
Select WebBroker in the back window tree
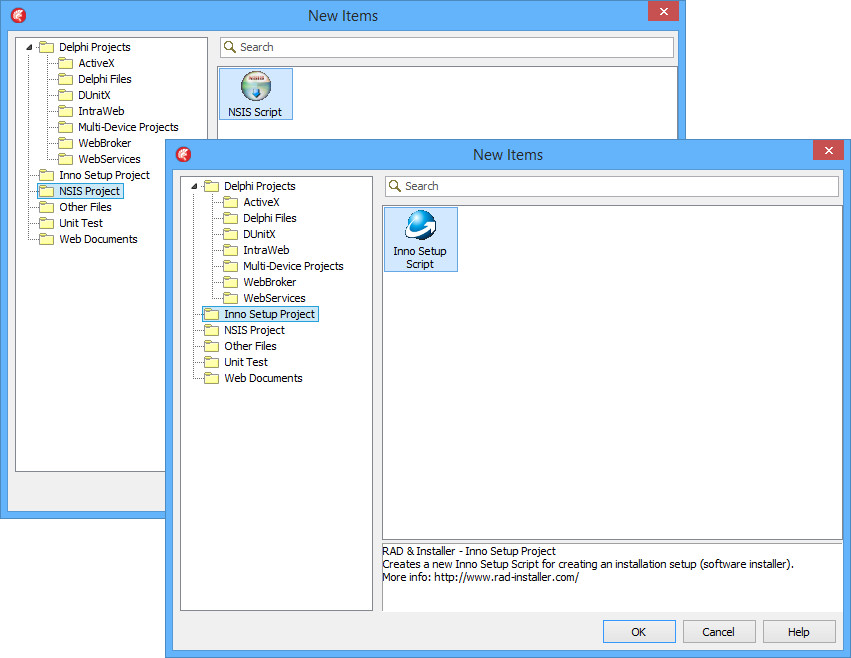tap(105, 143)
